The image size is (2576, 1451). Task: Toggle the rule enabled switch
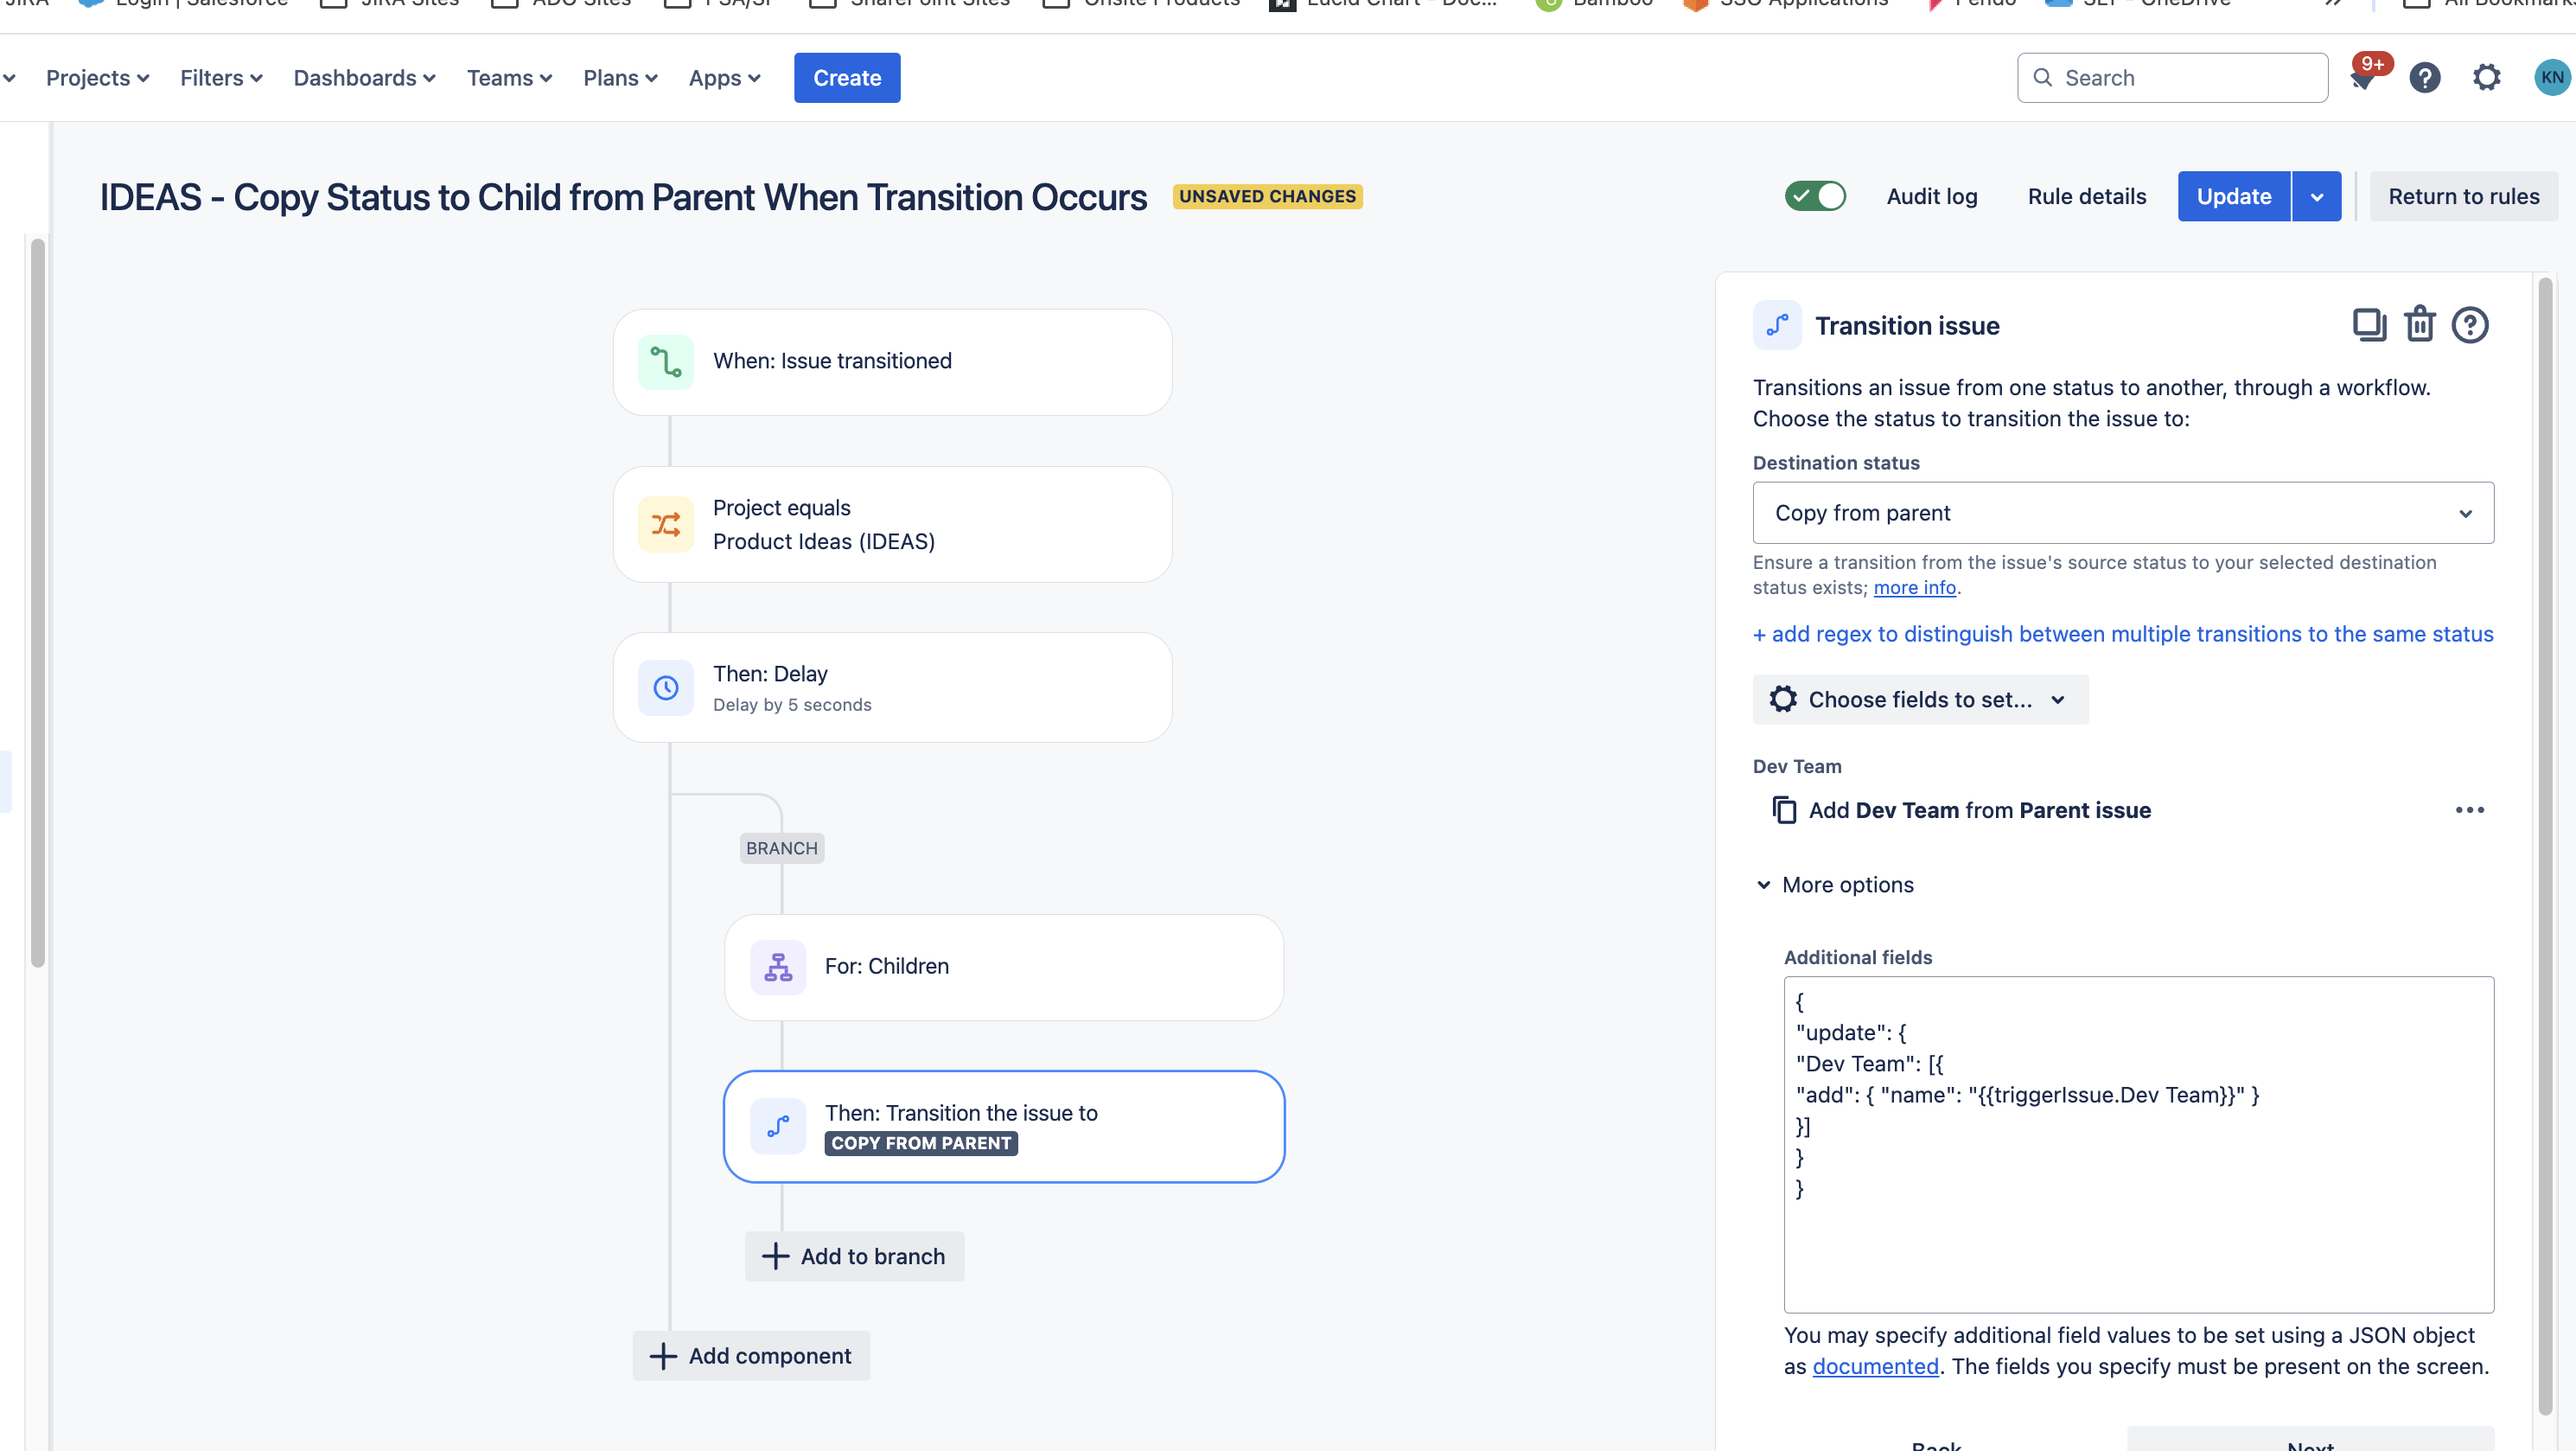(x=1815, y=196)
